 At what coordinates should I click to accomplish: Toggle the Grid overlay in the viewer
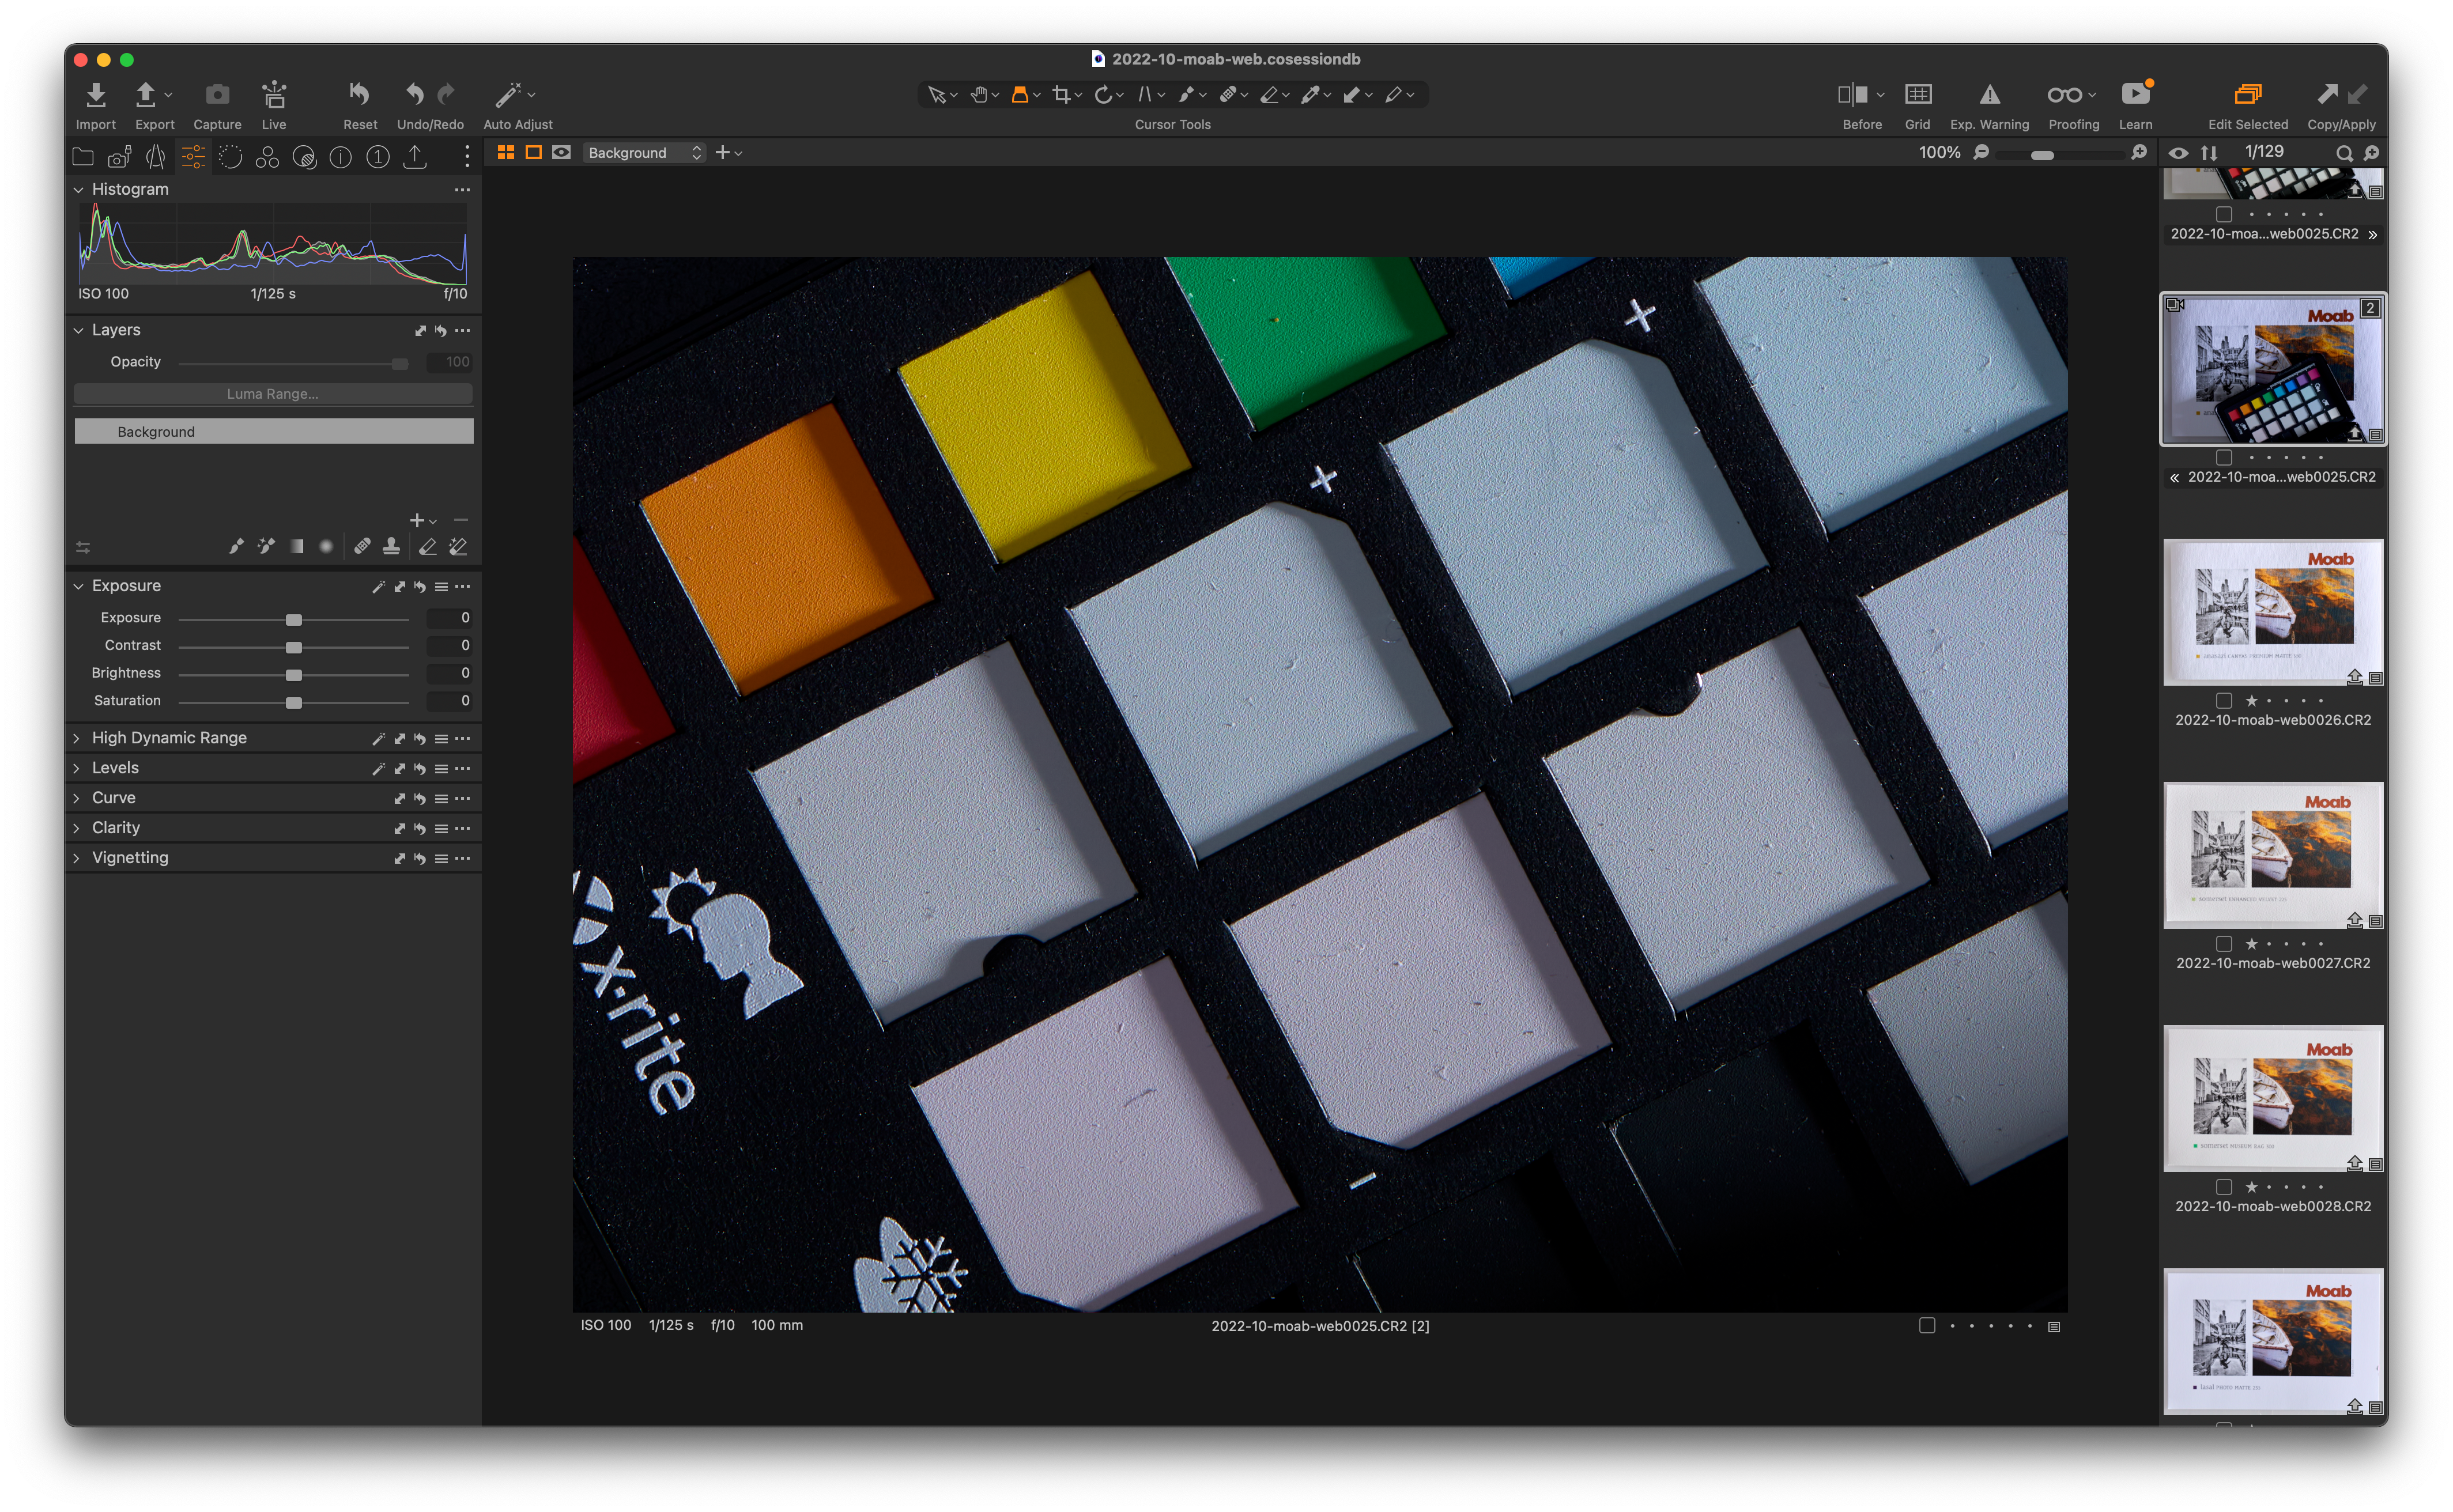pos(1918,95)
